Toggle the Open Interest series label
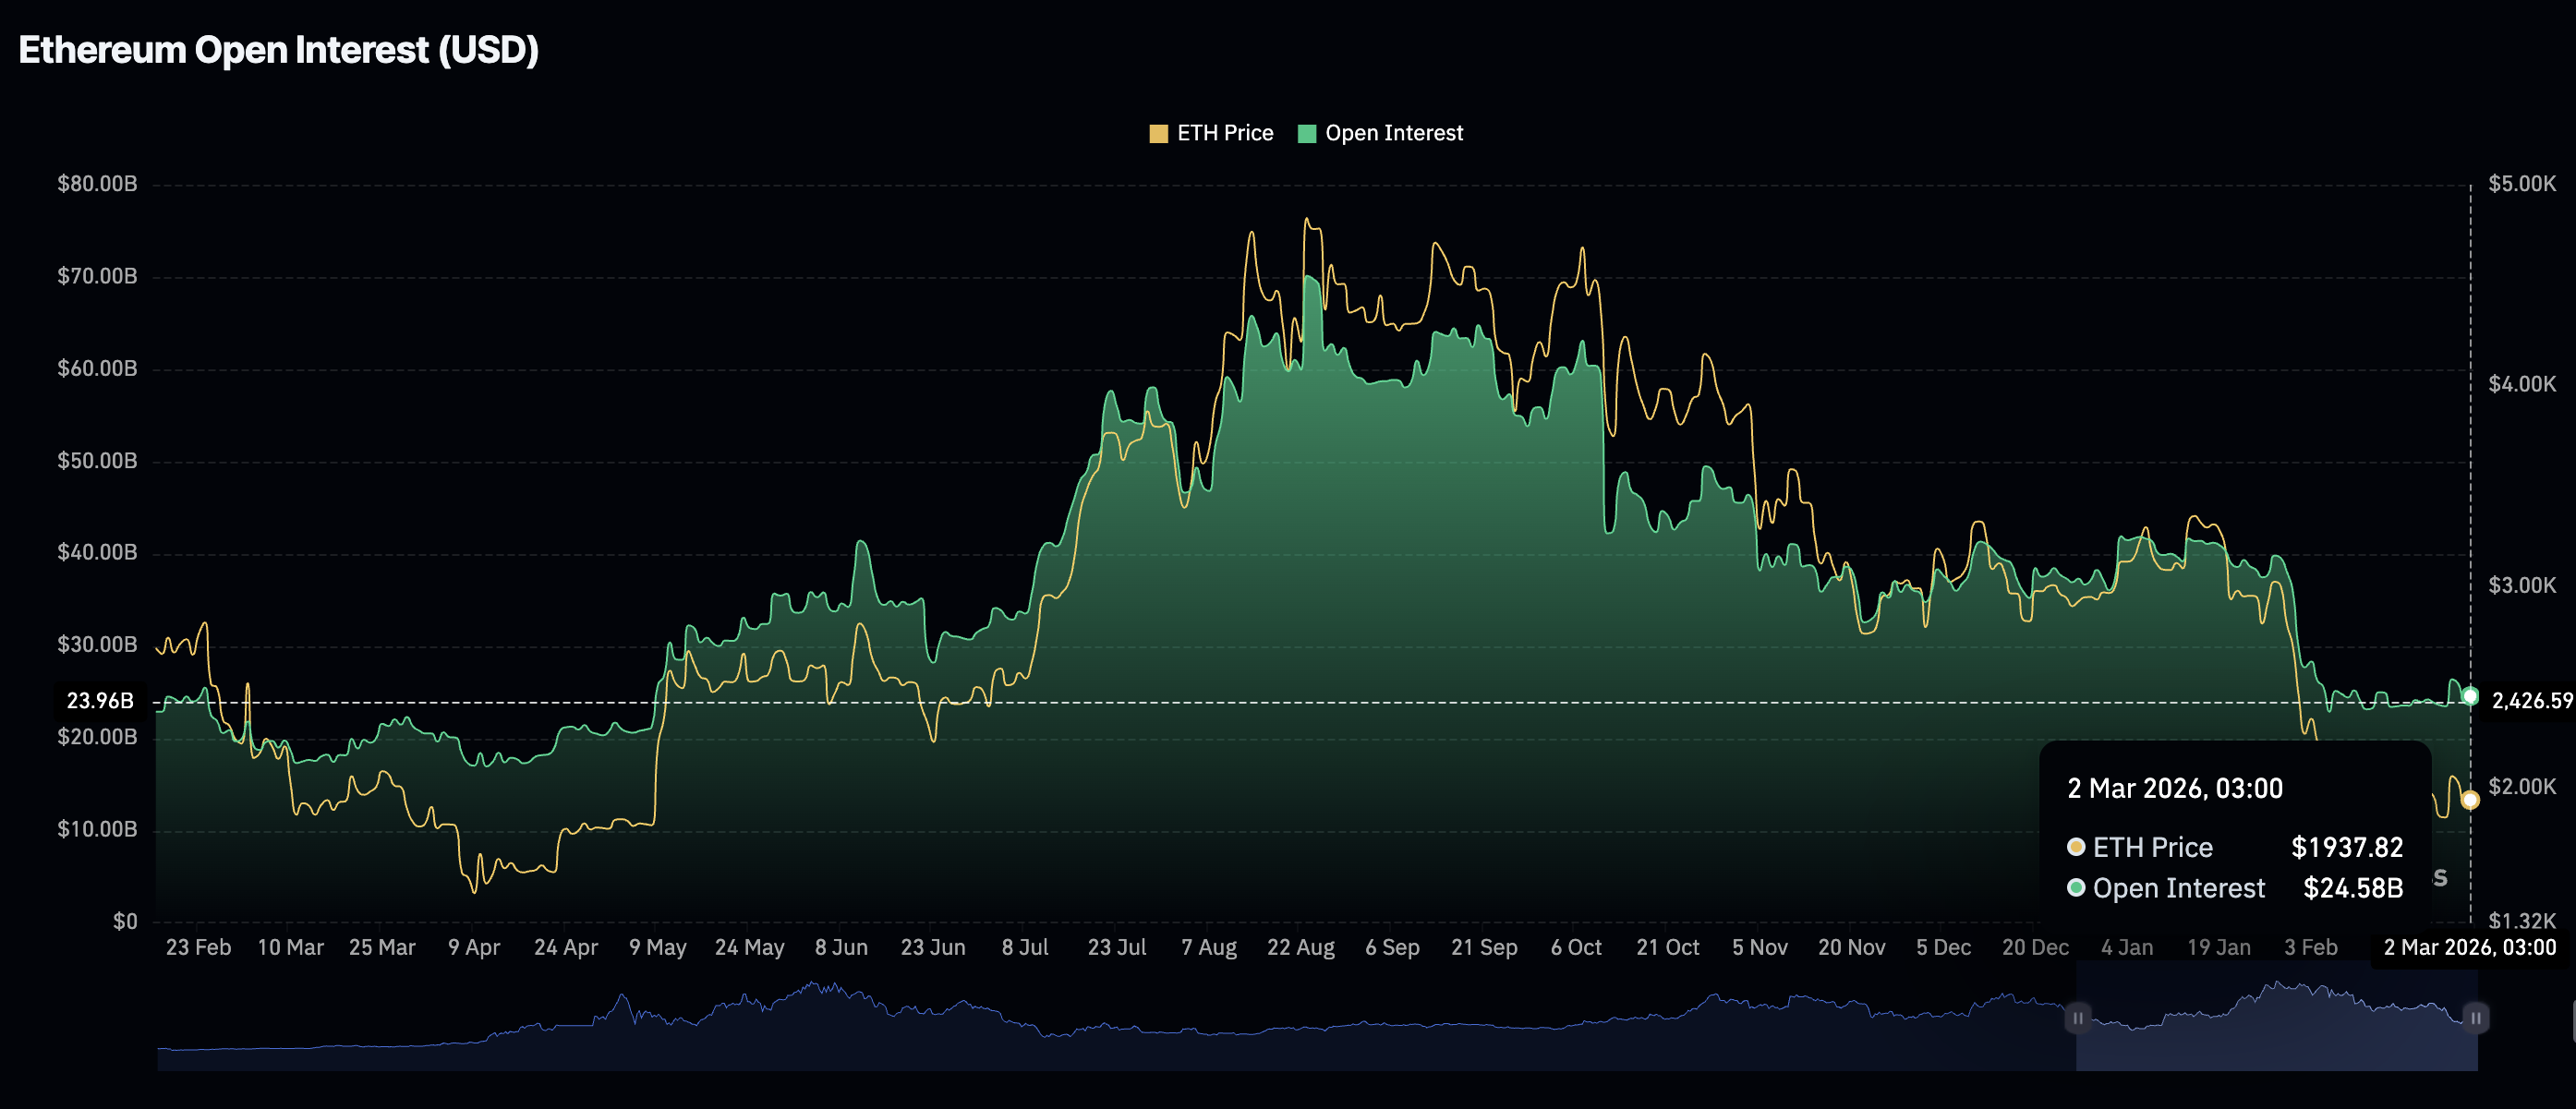Screen dimensions: 2576x1109 pyautogui.click(x=1393, y=133)
